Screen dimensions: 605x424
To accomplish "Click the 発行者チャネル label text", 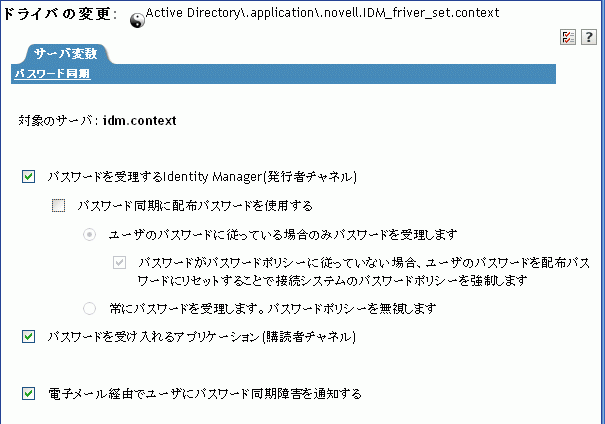I will [x=313, y=177].
